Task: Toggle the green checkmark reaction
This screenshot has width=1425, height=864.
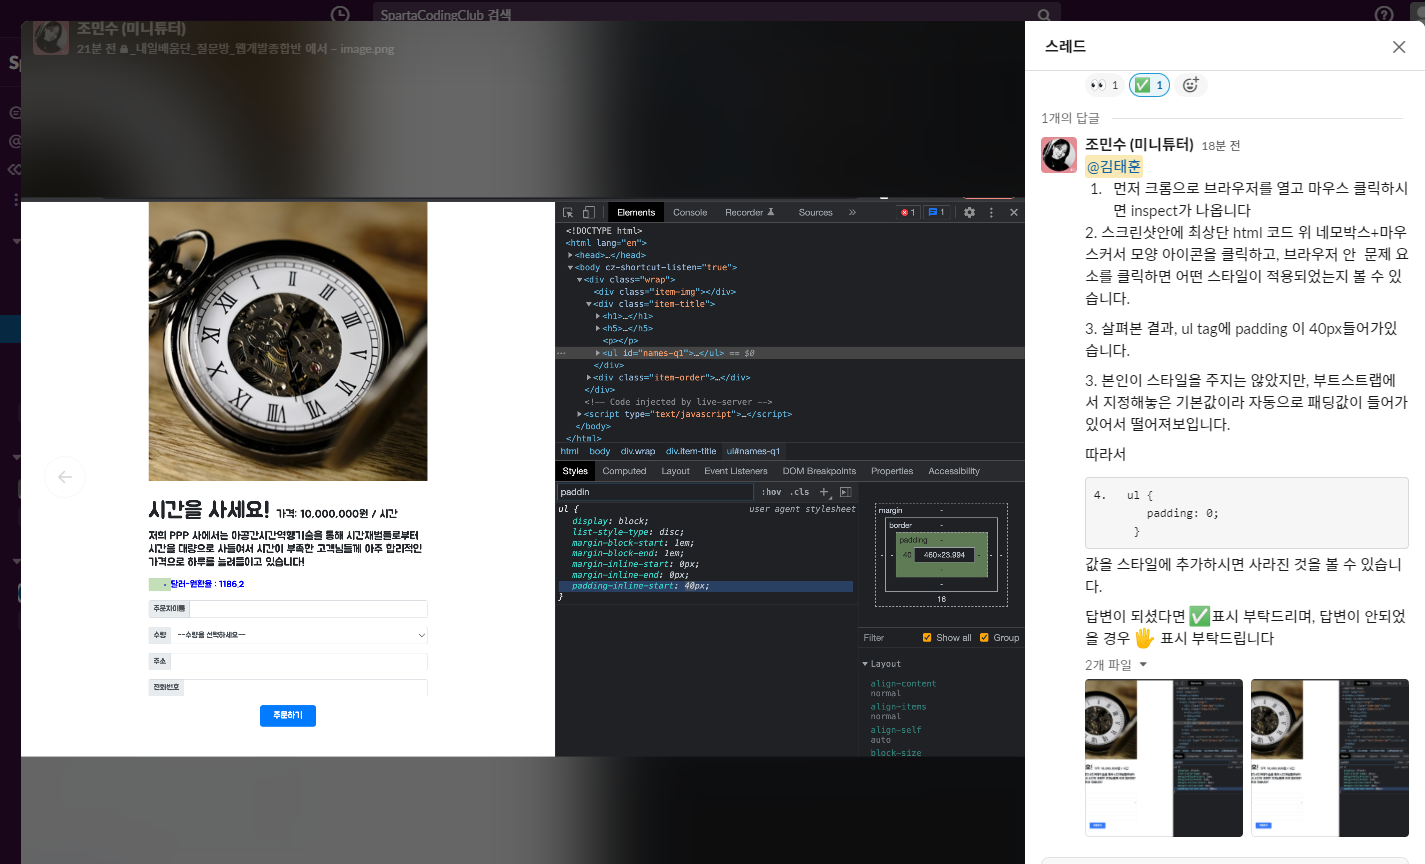Action: click(1149, 85)
